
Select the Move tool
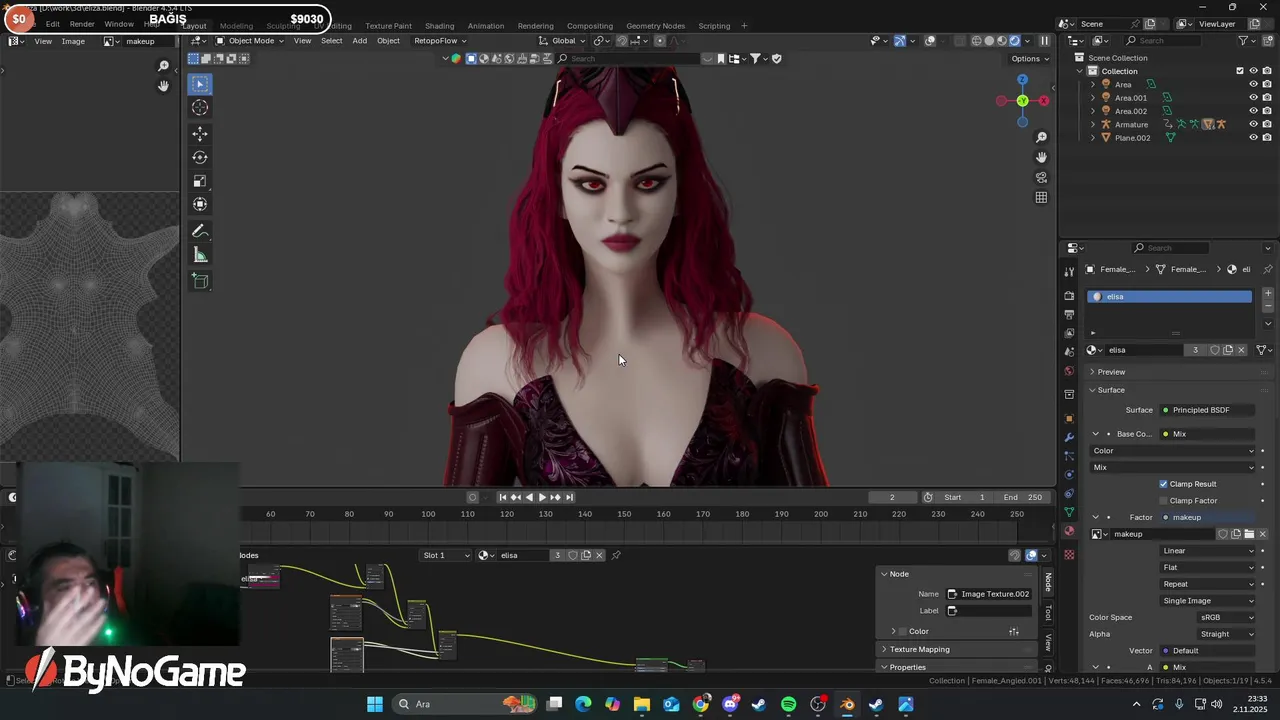pyautogui.click(x=200, y=133)
